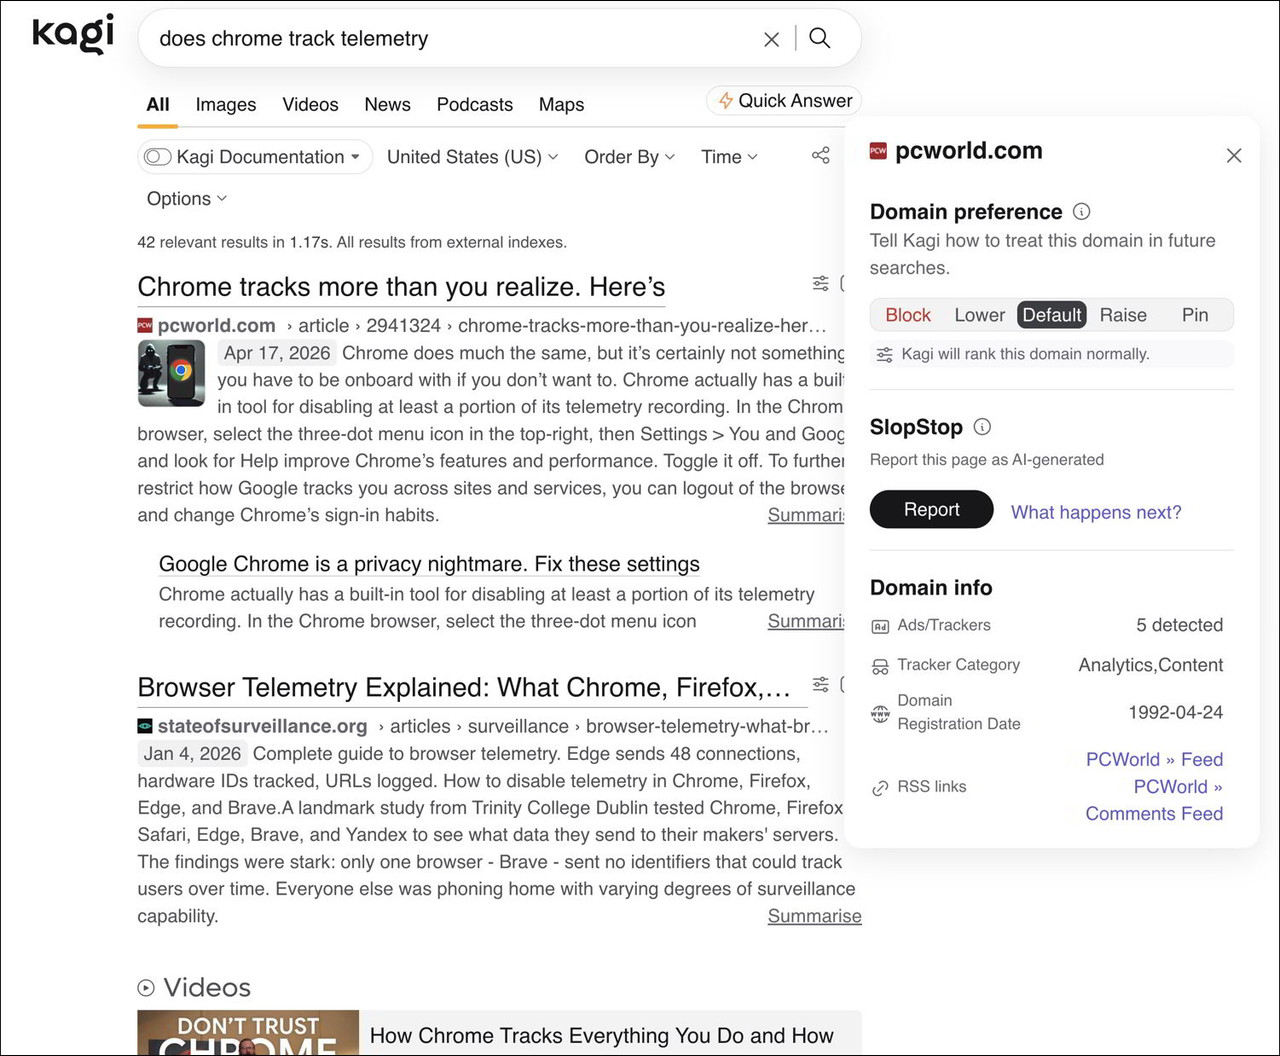Pin the pcworld.com domain
Image resolution: width=1280 pixels, height=1056 pixels.
tap(1195, 315)
